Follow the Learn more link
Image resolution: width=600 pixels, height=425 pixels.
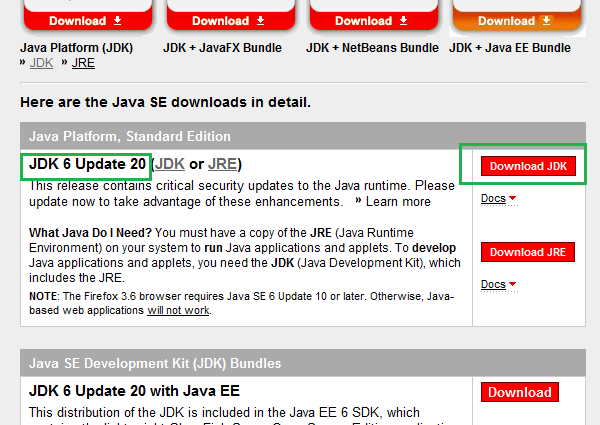[x=398, y=202]
